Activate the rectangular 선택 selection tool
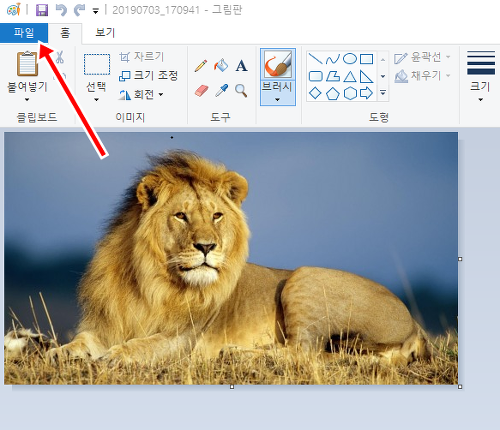Viewport: 500px width, 430px height. click(x=97, y=64)
